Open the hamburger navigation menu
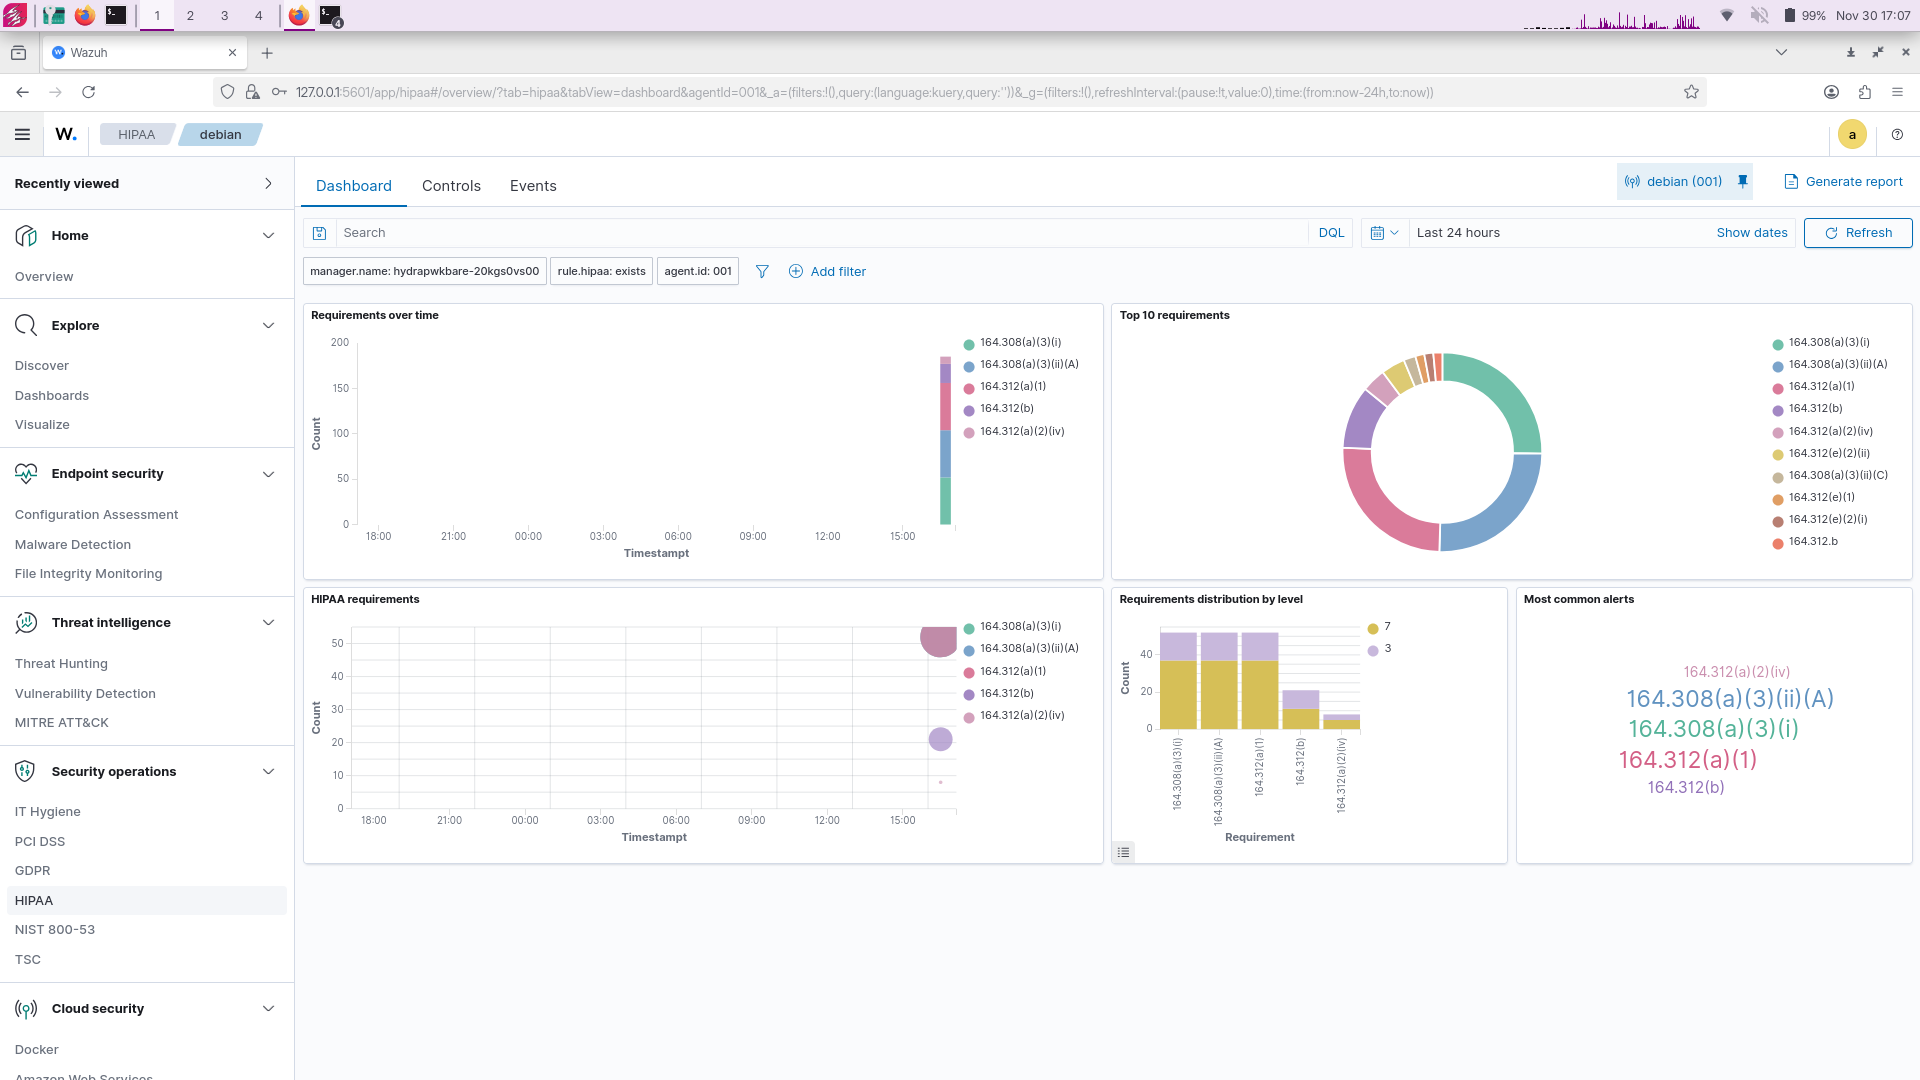 22,134
